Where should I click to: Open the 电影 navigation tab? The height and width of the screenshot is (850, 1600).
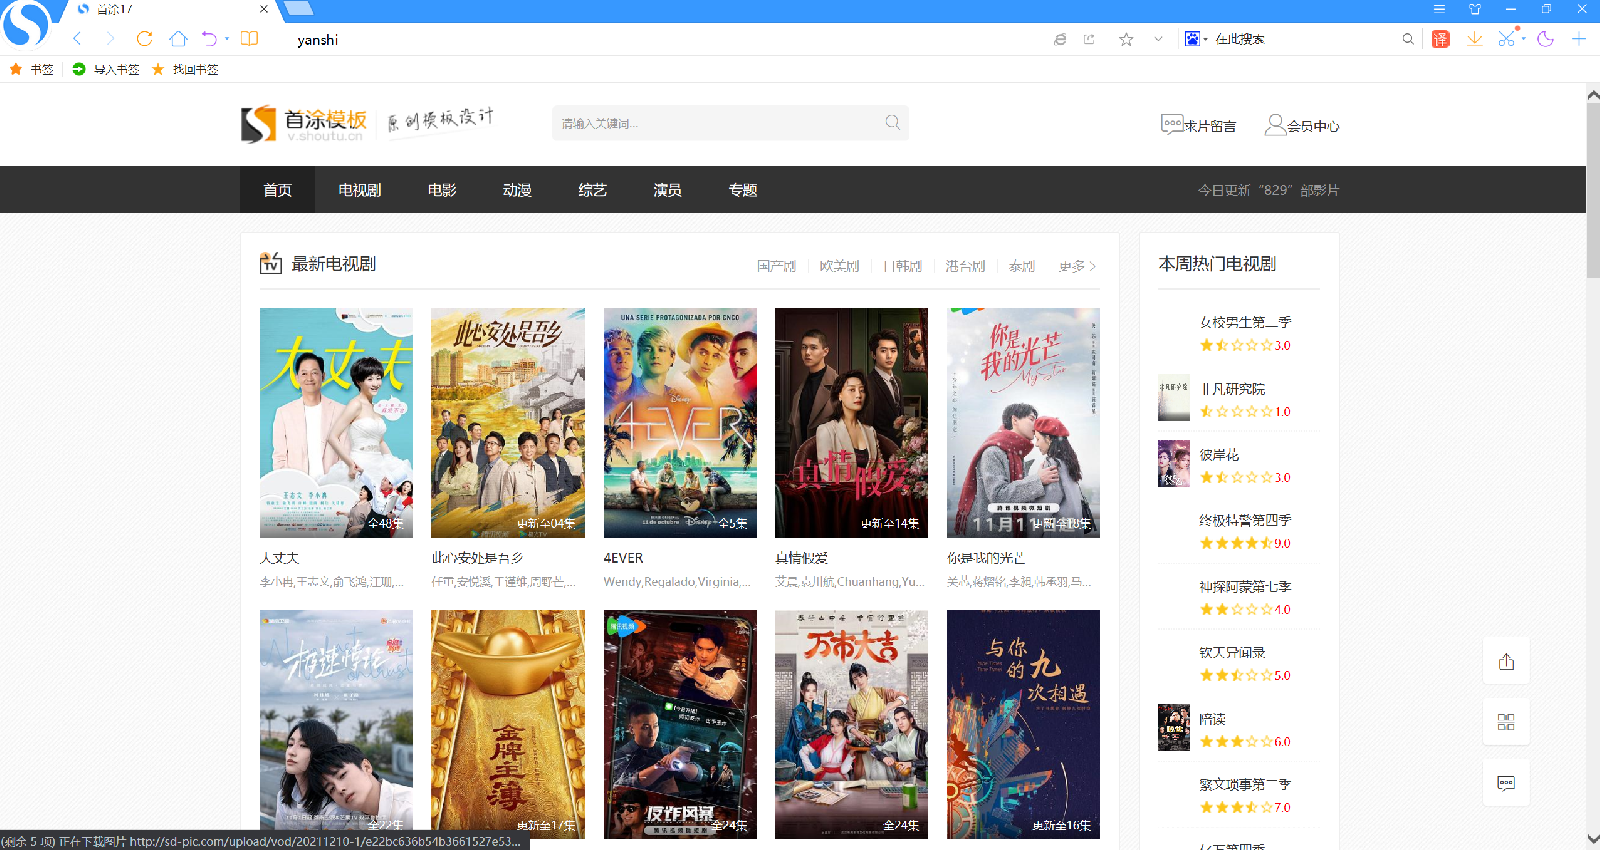[x=441, y=190]
